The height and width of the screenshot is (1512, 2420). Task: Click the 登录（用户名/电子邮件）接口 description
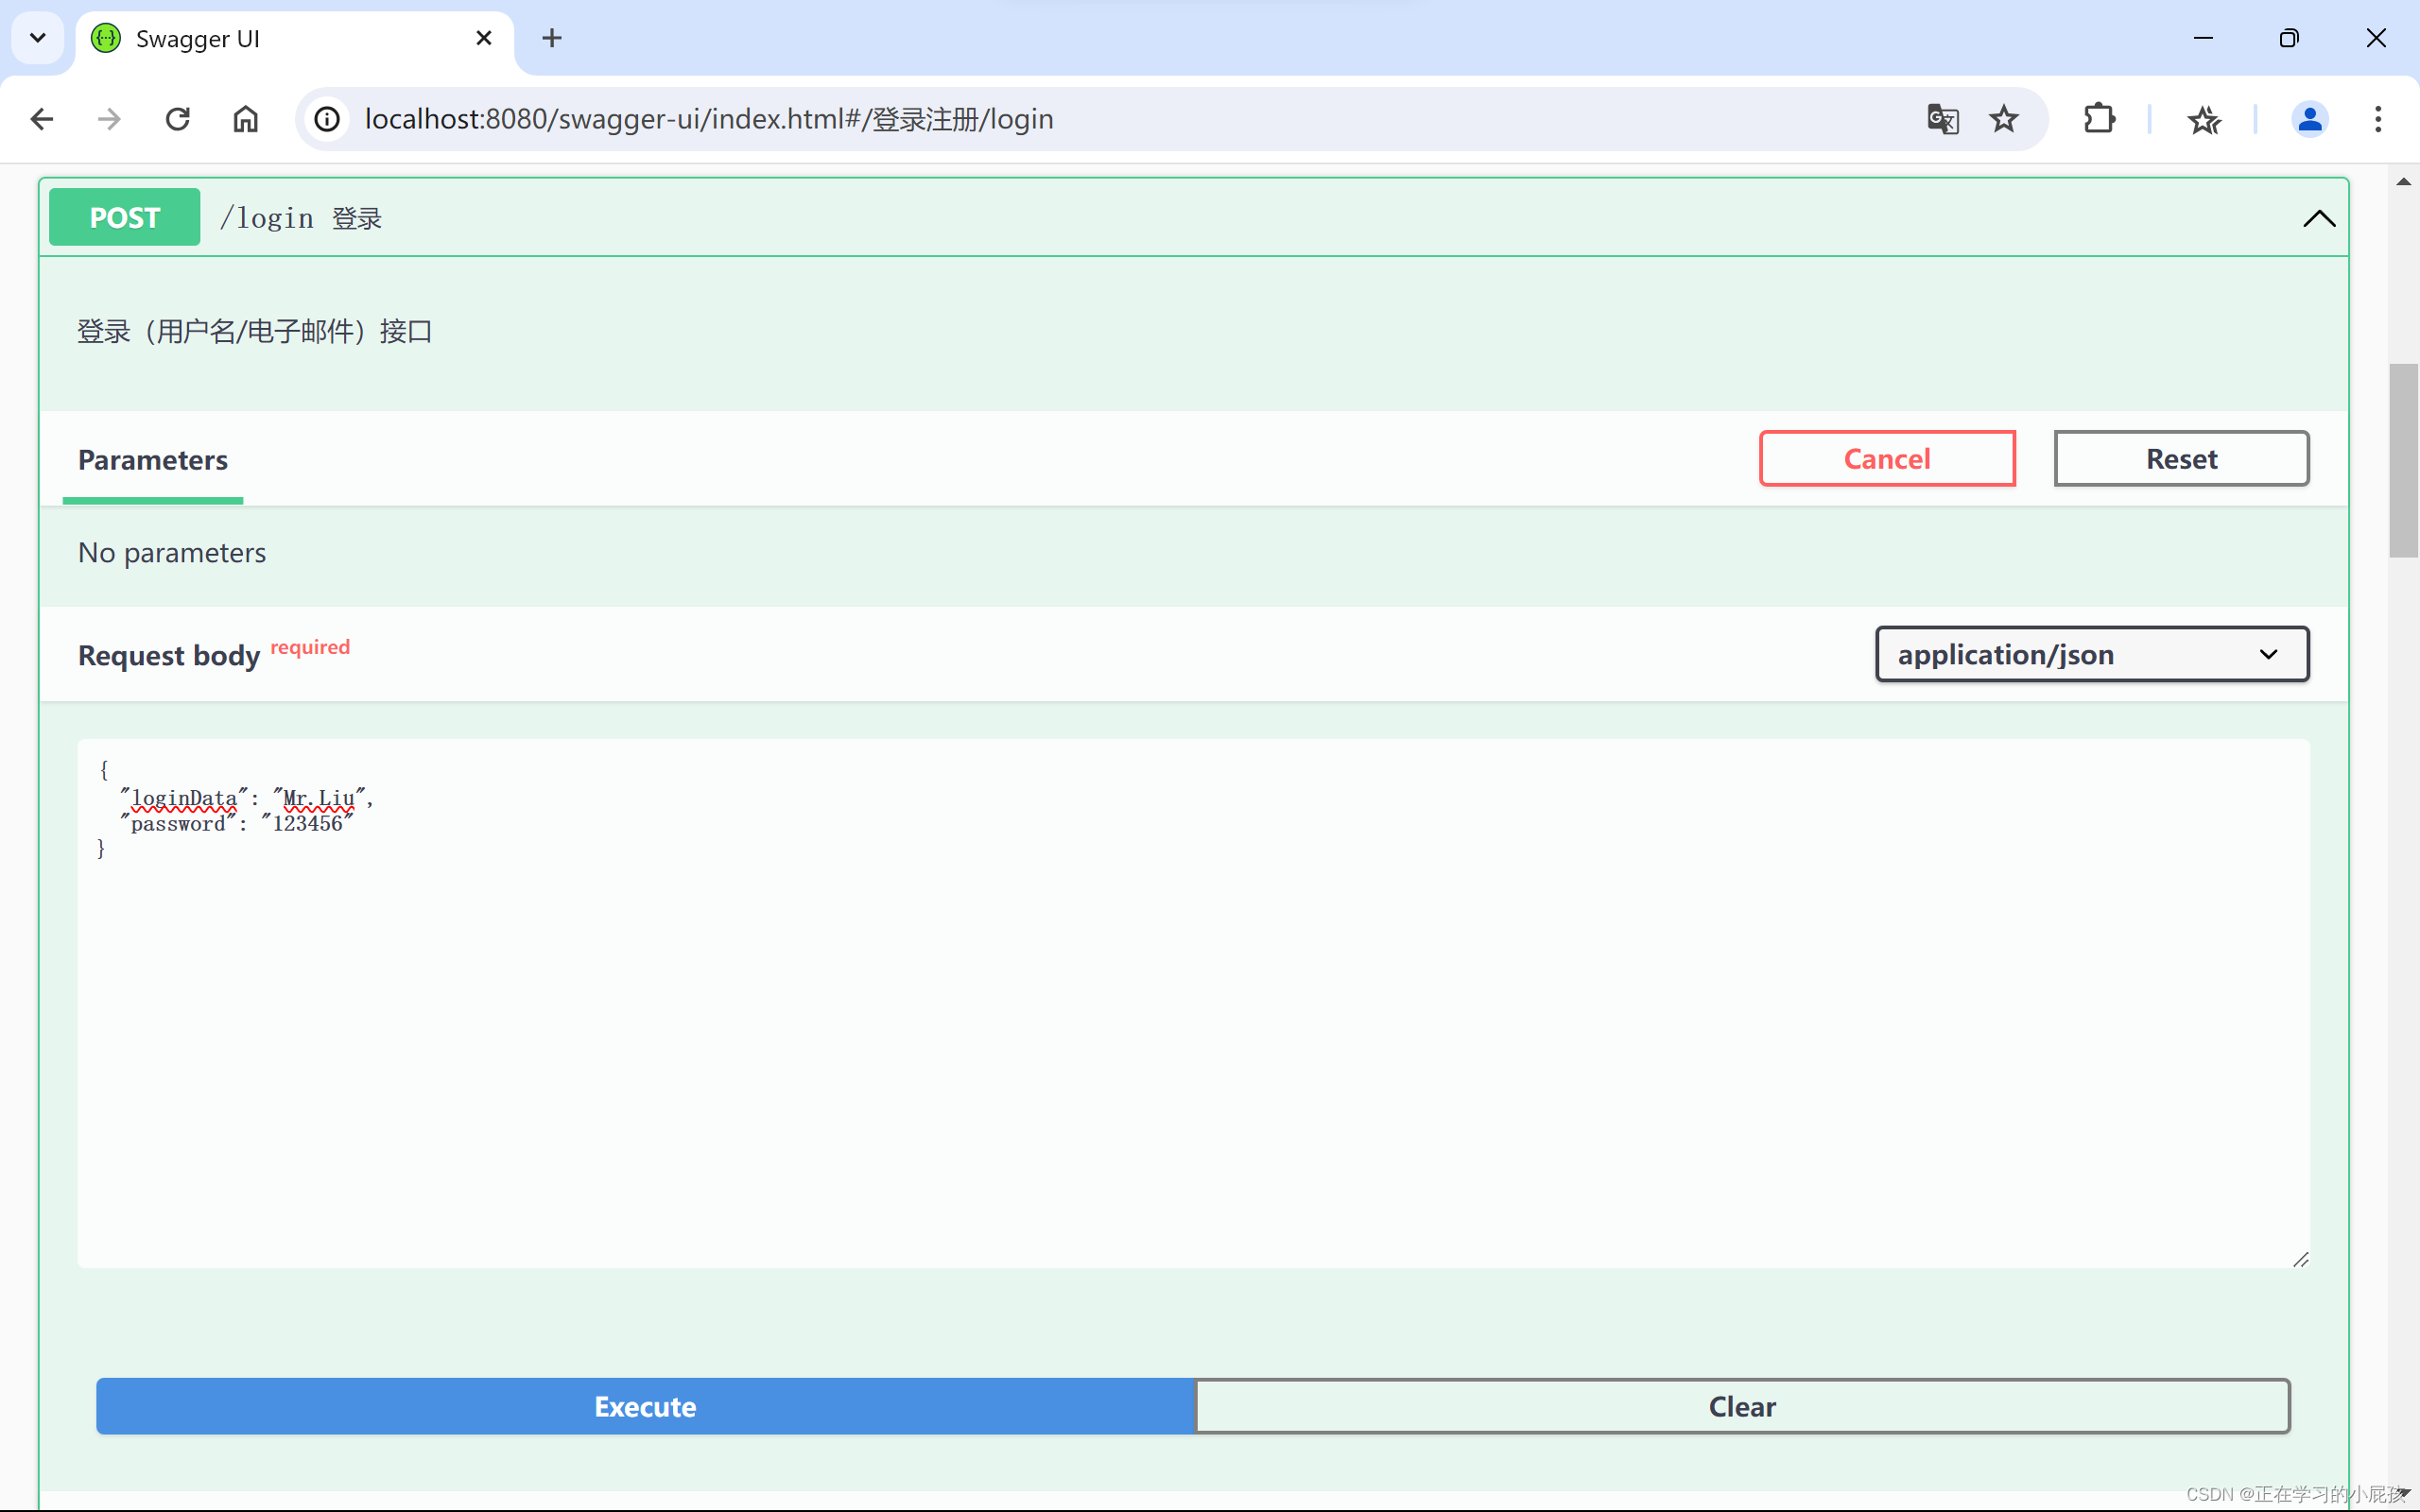click(x=255, y=331)
